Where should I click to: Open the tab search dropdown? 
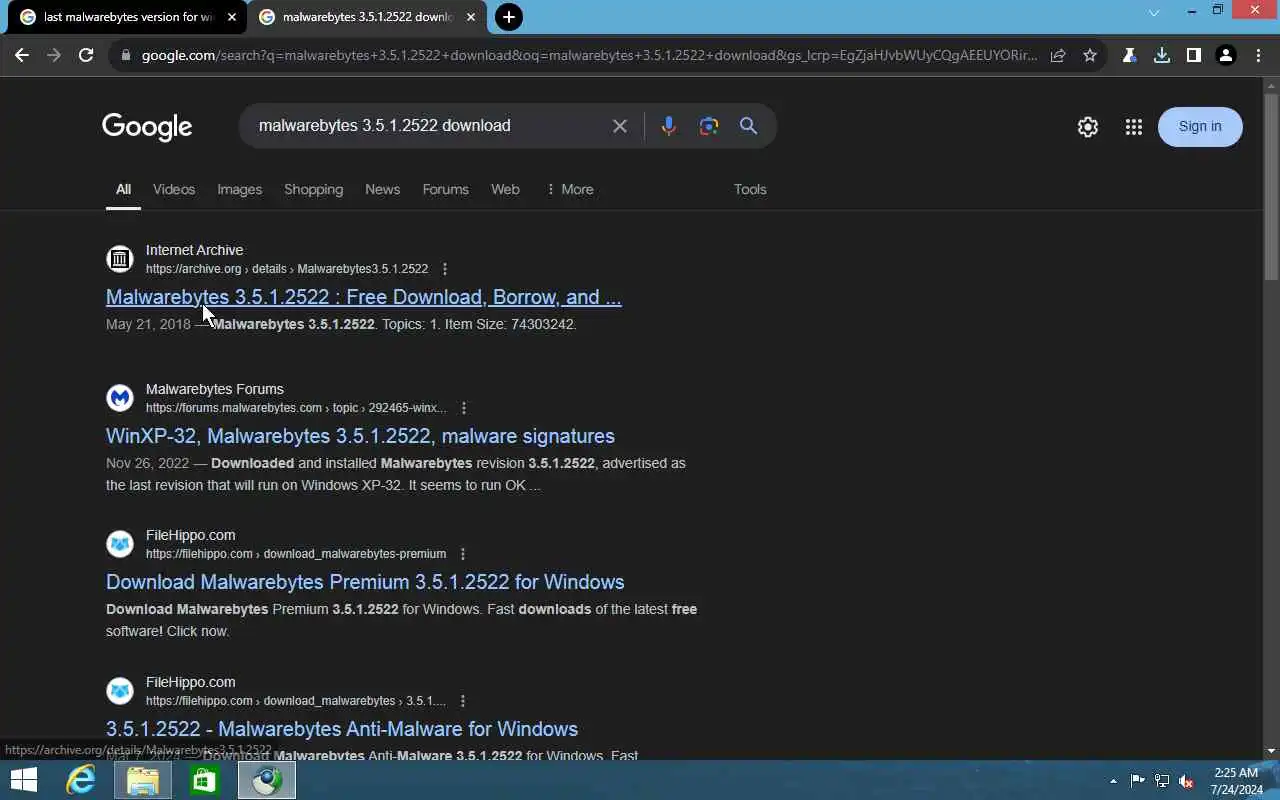tap(1153, 13)
